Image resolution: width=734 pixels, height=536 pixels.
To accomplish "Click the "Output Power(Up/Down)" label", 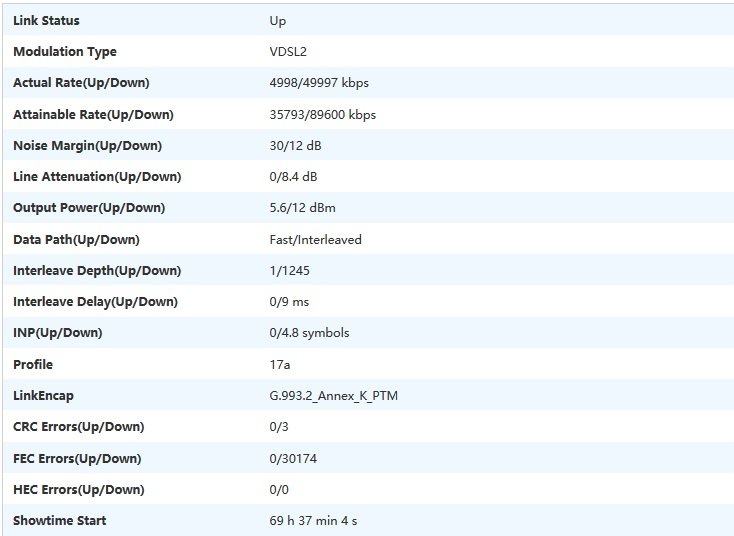I will pyautogui.click(x=89, y=208).
